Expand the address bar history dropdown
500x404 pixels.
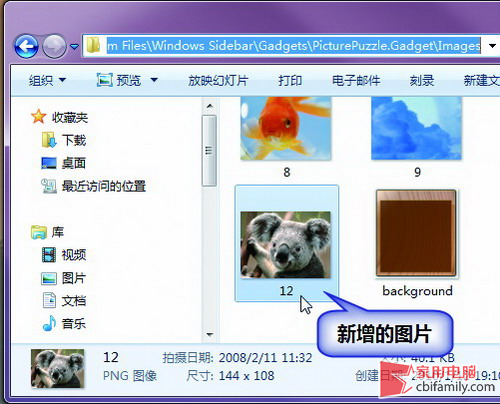(492, 46)
